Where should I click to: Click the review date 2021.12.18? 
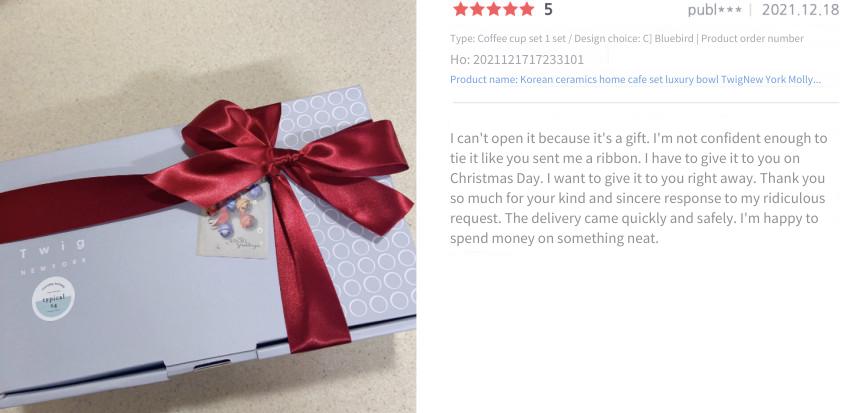(800, 10)
